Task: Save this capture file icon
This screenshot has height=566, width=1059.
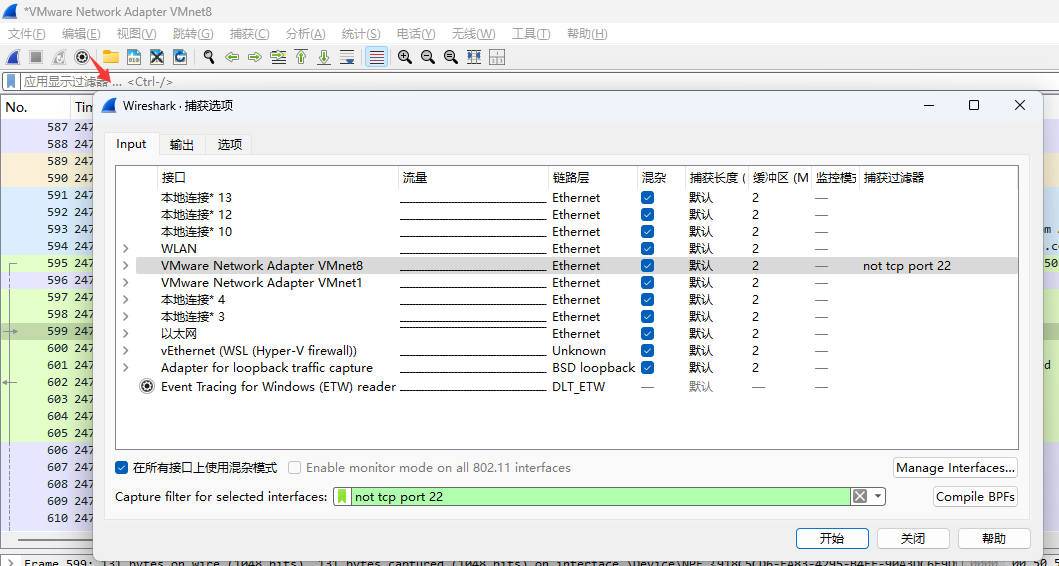Action: (x=134, y=57)
